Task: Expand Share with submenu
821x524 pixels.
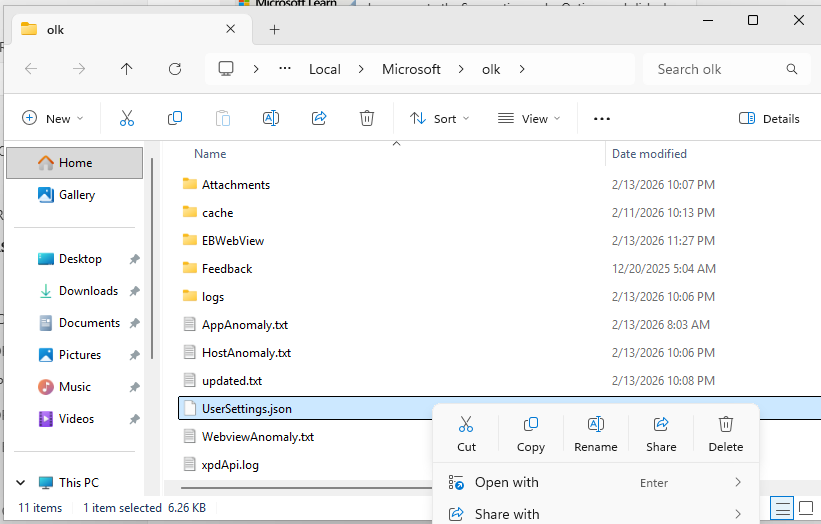Action: click(738, 514)
